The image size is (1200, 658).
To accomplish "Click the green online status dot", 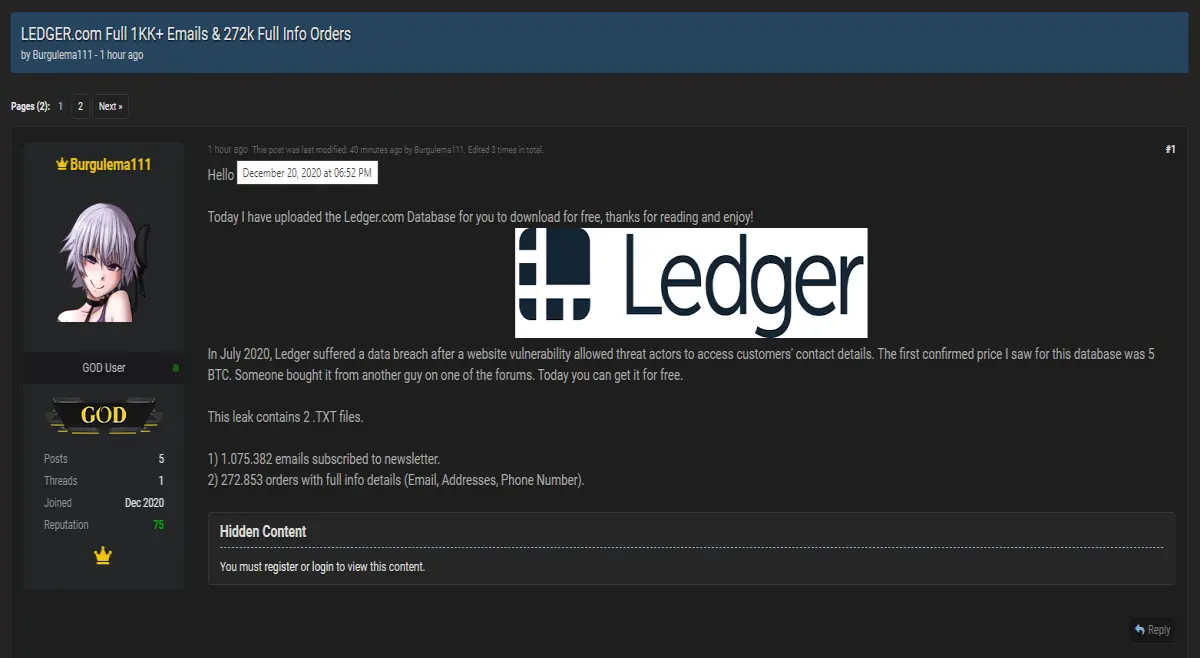I will click(x=176, y=368).
